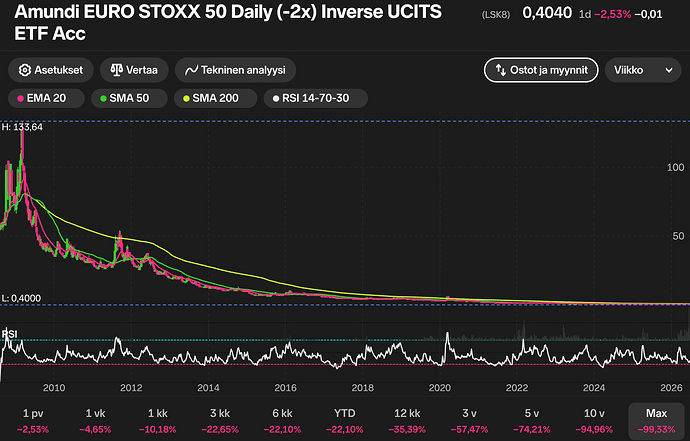Viewport: 690px width, 441px height.
Task: Click the white RSI indicator dot
Action: click(x=276, y=99)
